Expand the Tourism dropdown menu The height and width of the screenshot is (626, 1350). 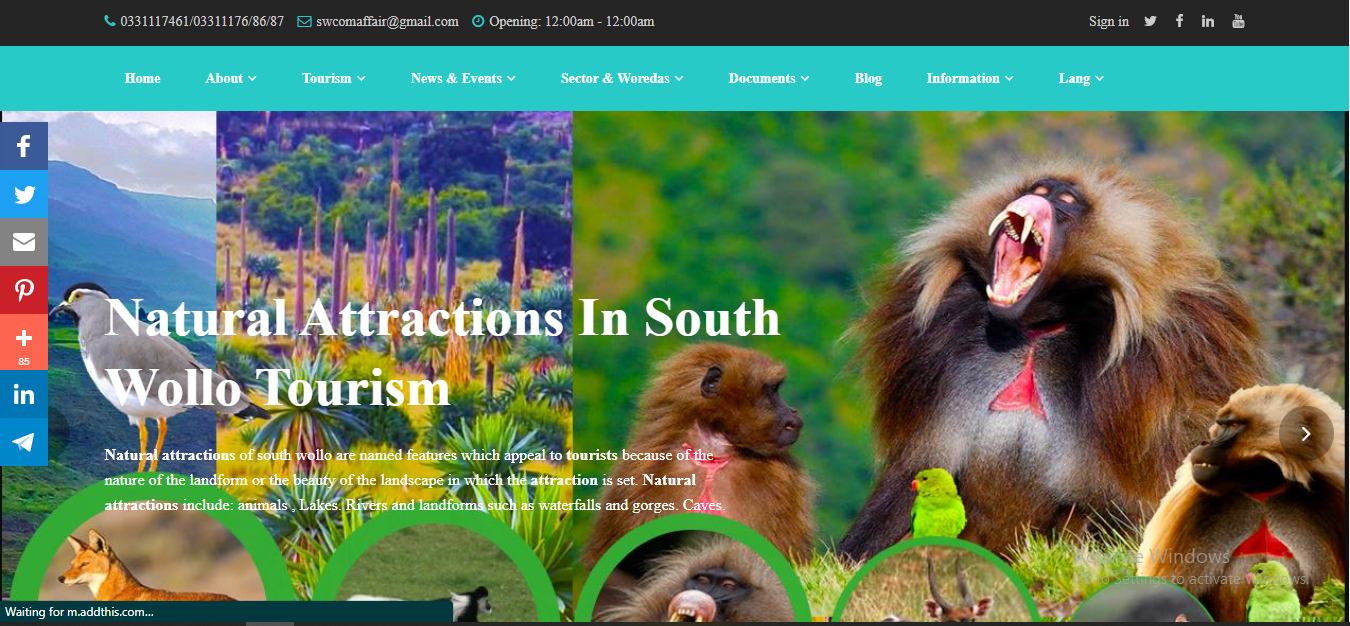[x=334, y=78]
